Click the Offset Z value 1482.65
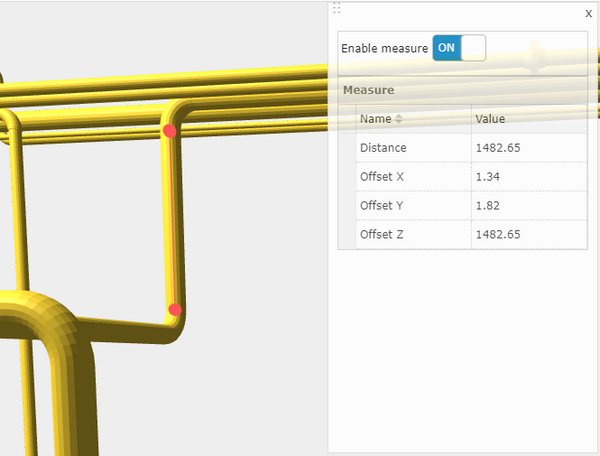This screenshot has width=600, height=456. (x=498, y=235)
